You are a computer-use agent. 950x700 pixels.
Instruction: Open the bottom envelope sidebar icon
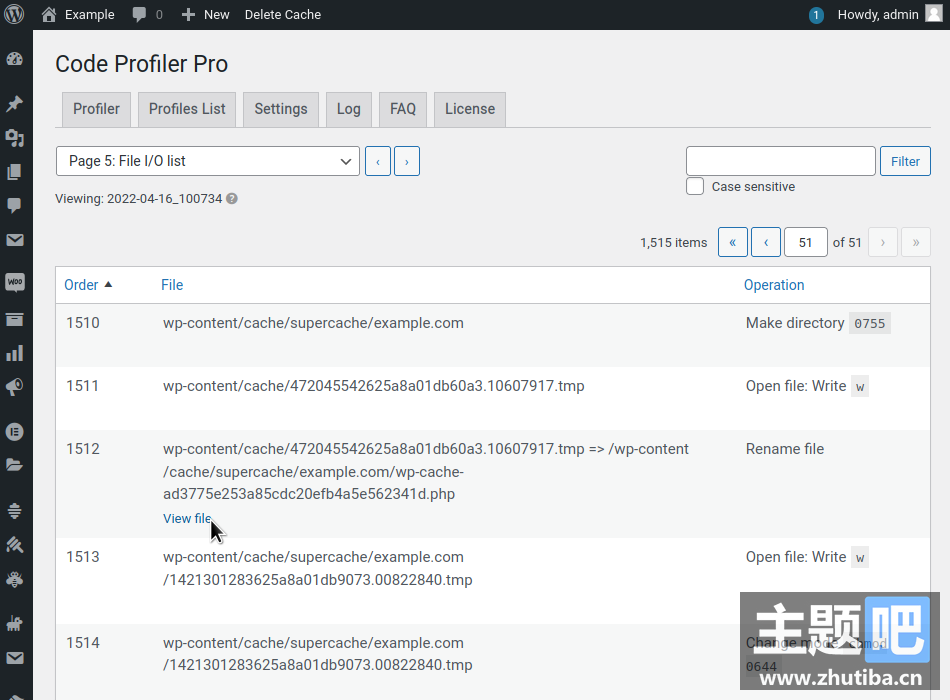(15, 658)
